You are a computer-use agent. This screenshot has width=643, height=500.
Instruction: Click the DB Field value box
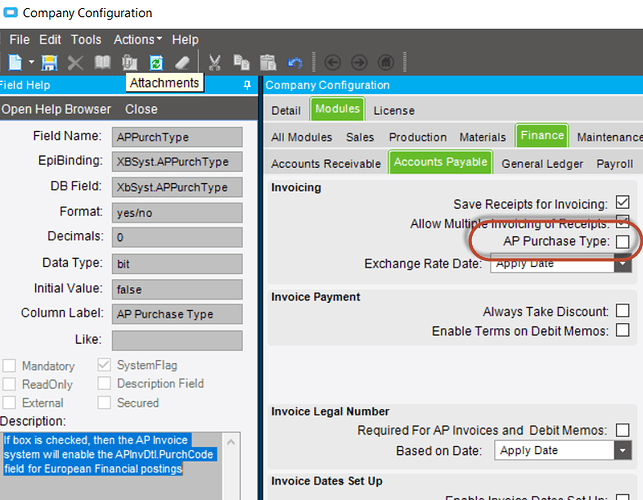177,187
